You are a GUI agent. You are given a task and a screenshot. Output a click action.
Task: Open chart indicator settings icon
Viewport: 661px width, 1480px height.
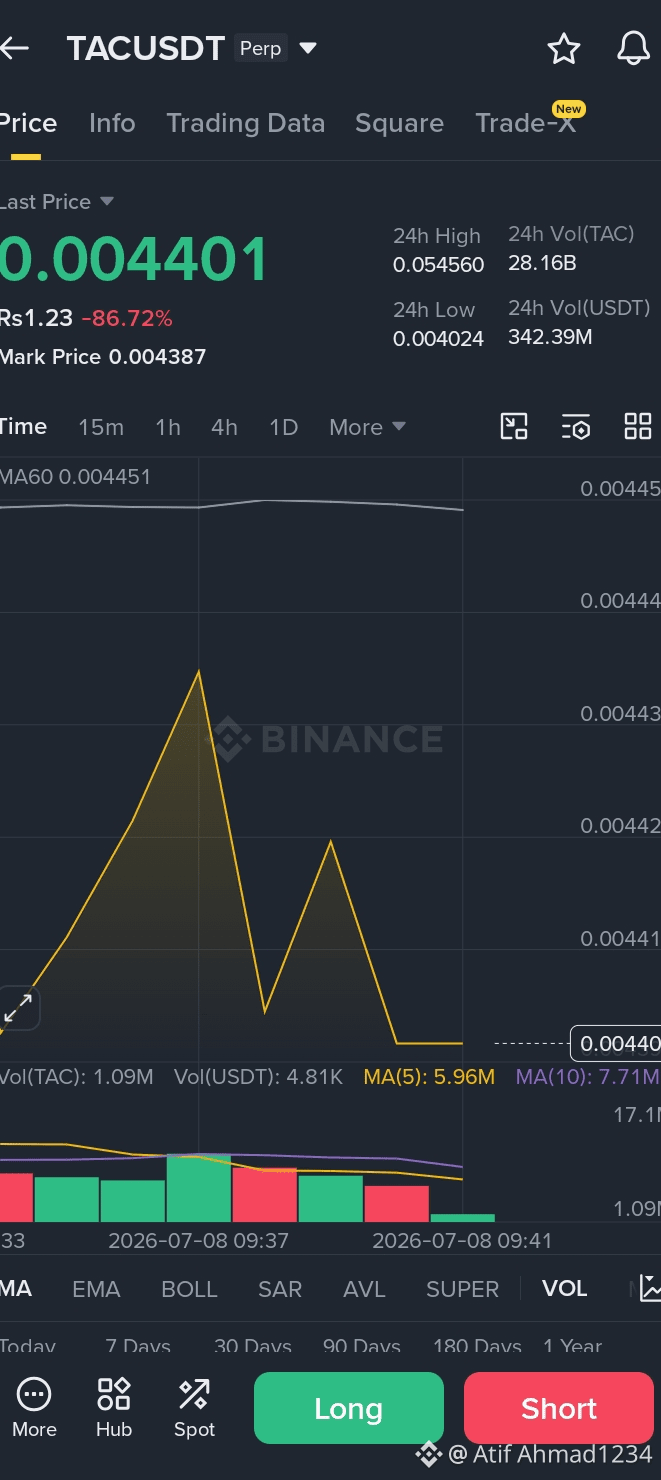coord(576,427)
